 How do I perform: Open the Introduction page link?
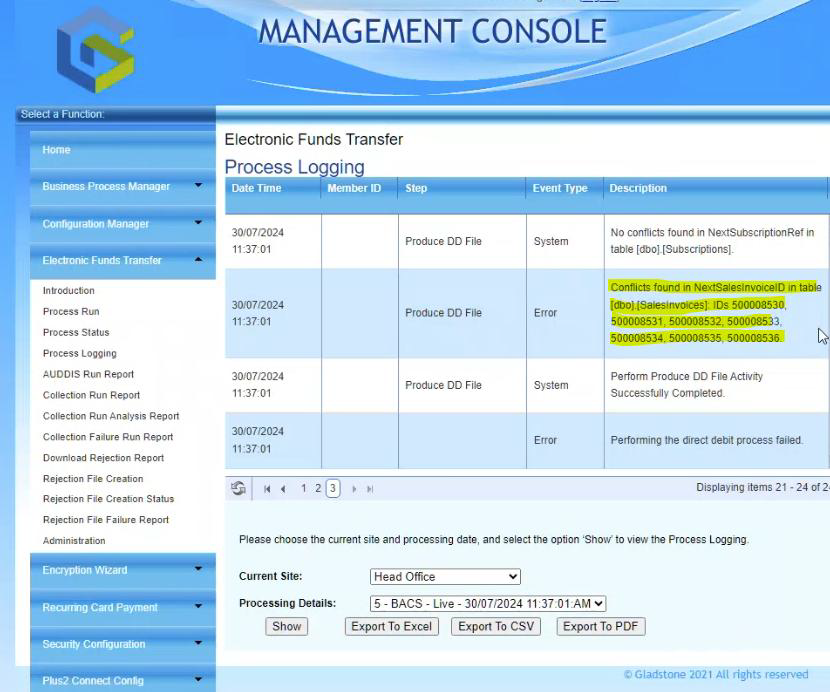tap(69, 291)
